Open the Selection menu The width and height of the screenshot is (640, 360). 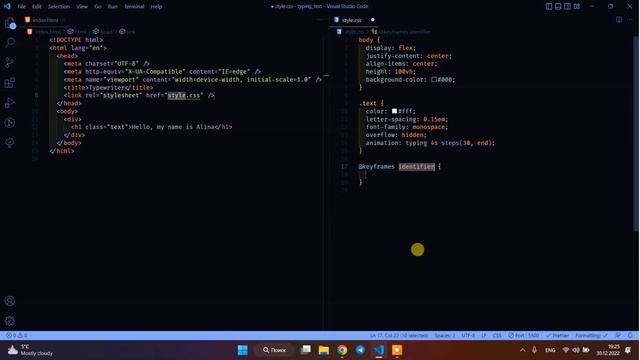coord(59,7)
